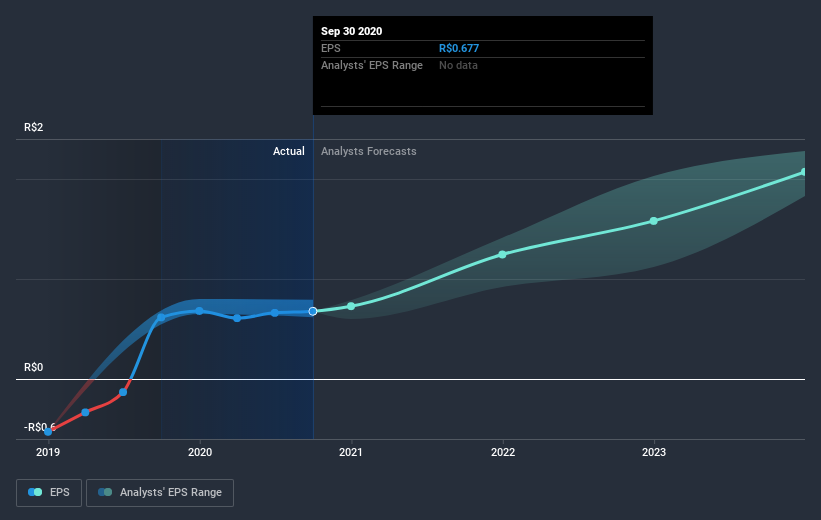The width and height of the screenshot is (821, 520).
Task: Click the 2022 x-axis label
Action: coord(503,452)
